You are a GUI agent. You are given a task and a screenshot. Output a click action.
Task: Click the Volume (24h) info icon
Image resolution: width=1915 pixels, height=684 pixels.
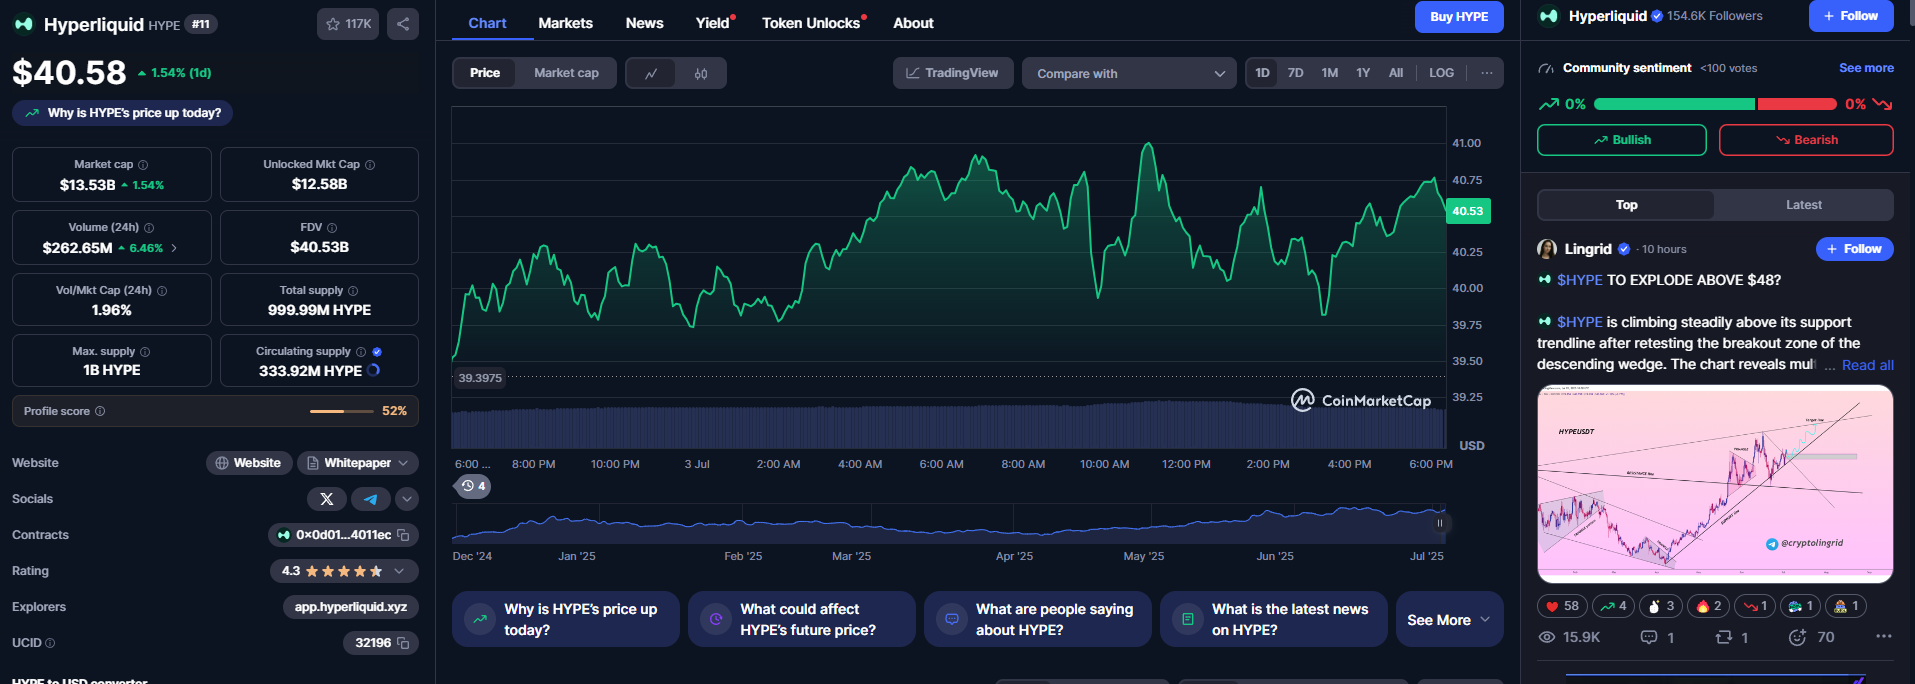tap(149, 228)
